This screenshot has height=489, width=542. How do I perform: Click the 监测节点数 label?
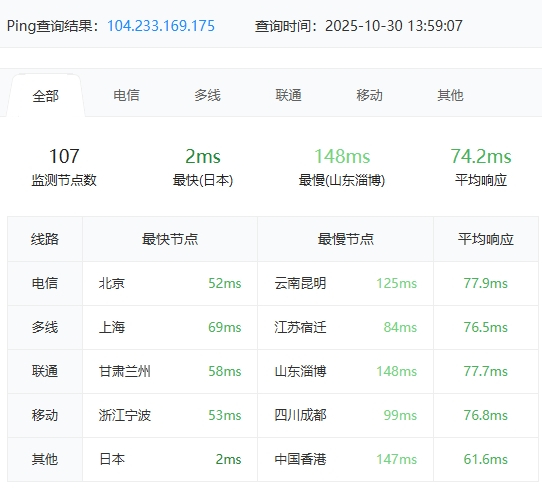point(64,180)
